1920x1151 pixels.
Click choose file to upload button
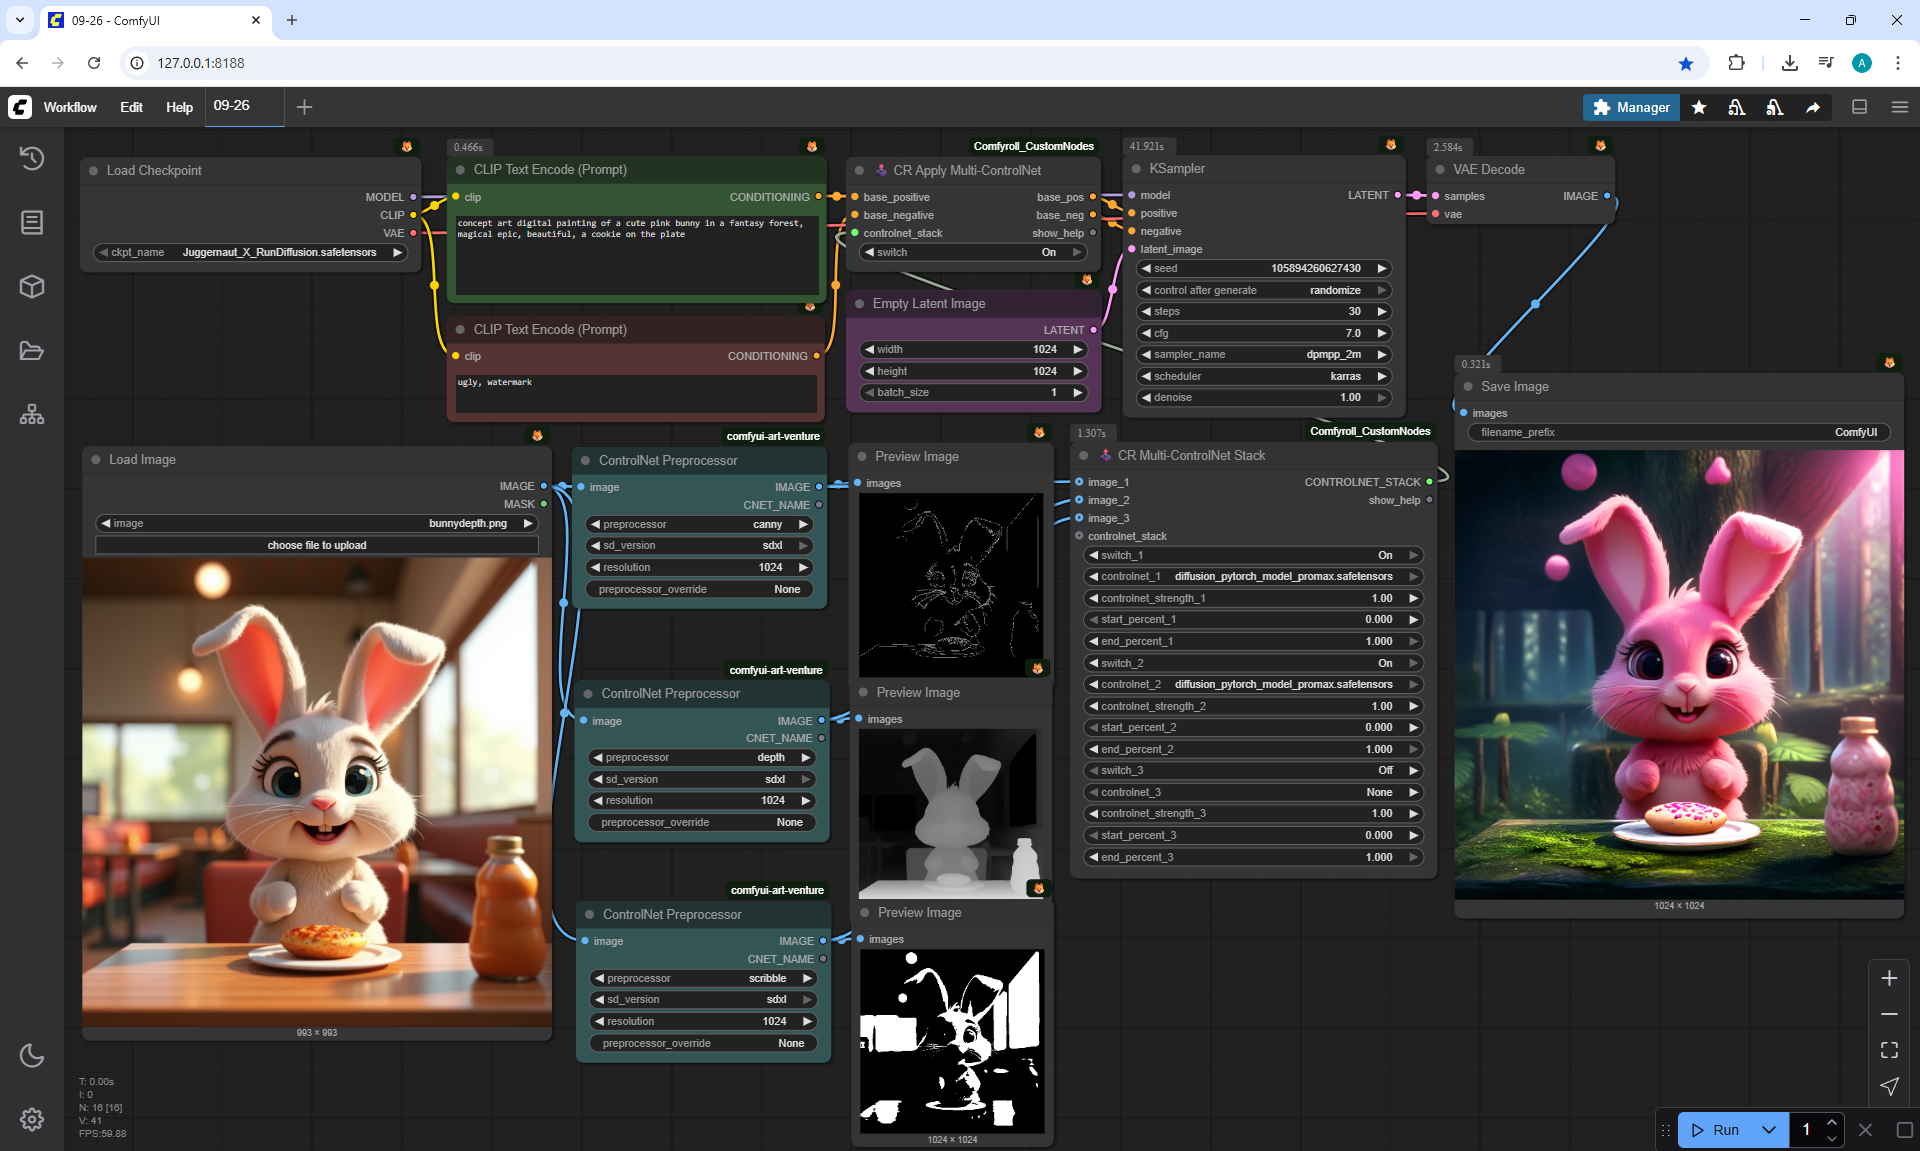tap(317, 546)
